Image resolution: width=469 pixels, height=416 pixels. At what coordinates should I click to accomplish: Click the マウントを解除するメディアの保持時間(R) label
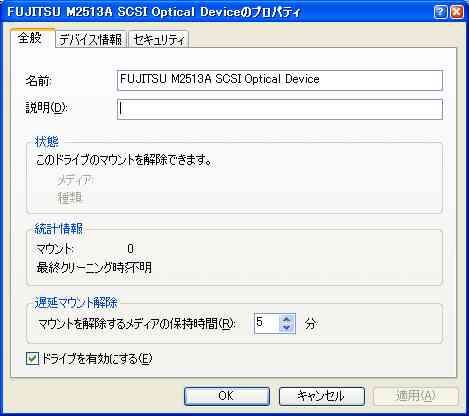tap(137, 323)
